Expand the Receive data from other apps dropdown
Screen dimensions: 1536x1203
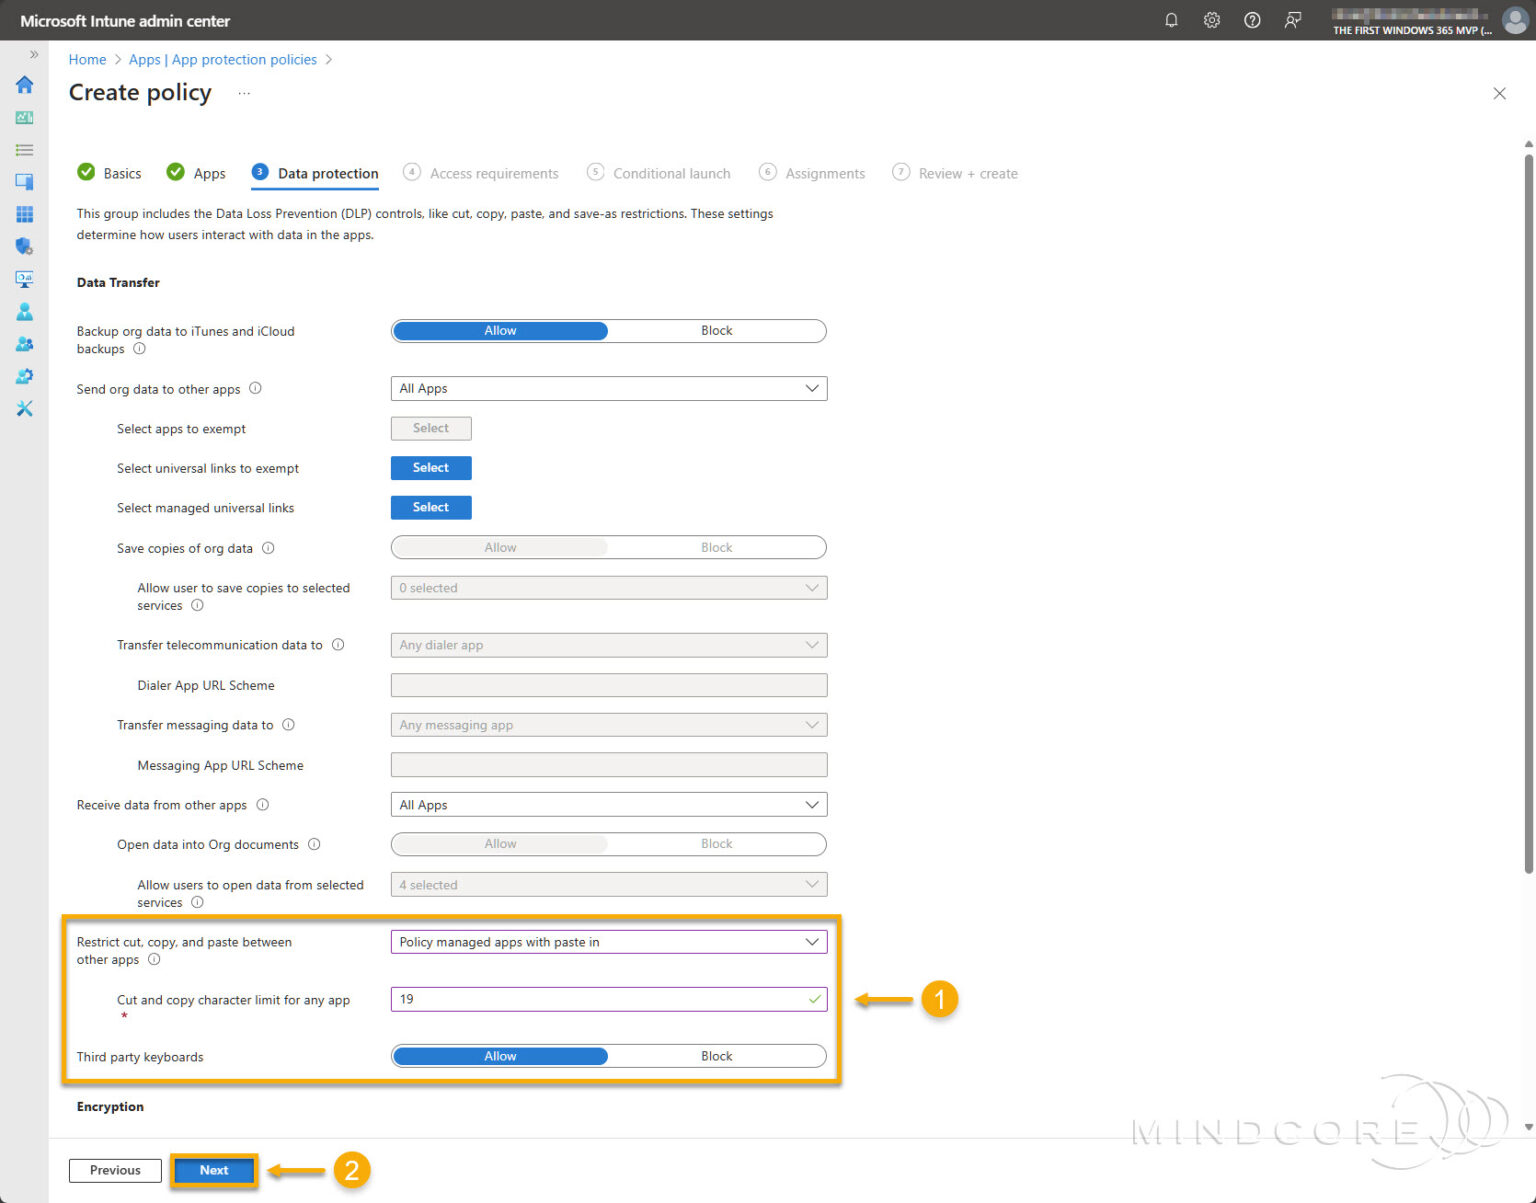point(608,804)
